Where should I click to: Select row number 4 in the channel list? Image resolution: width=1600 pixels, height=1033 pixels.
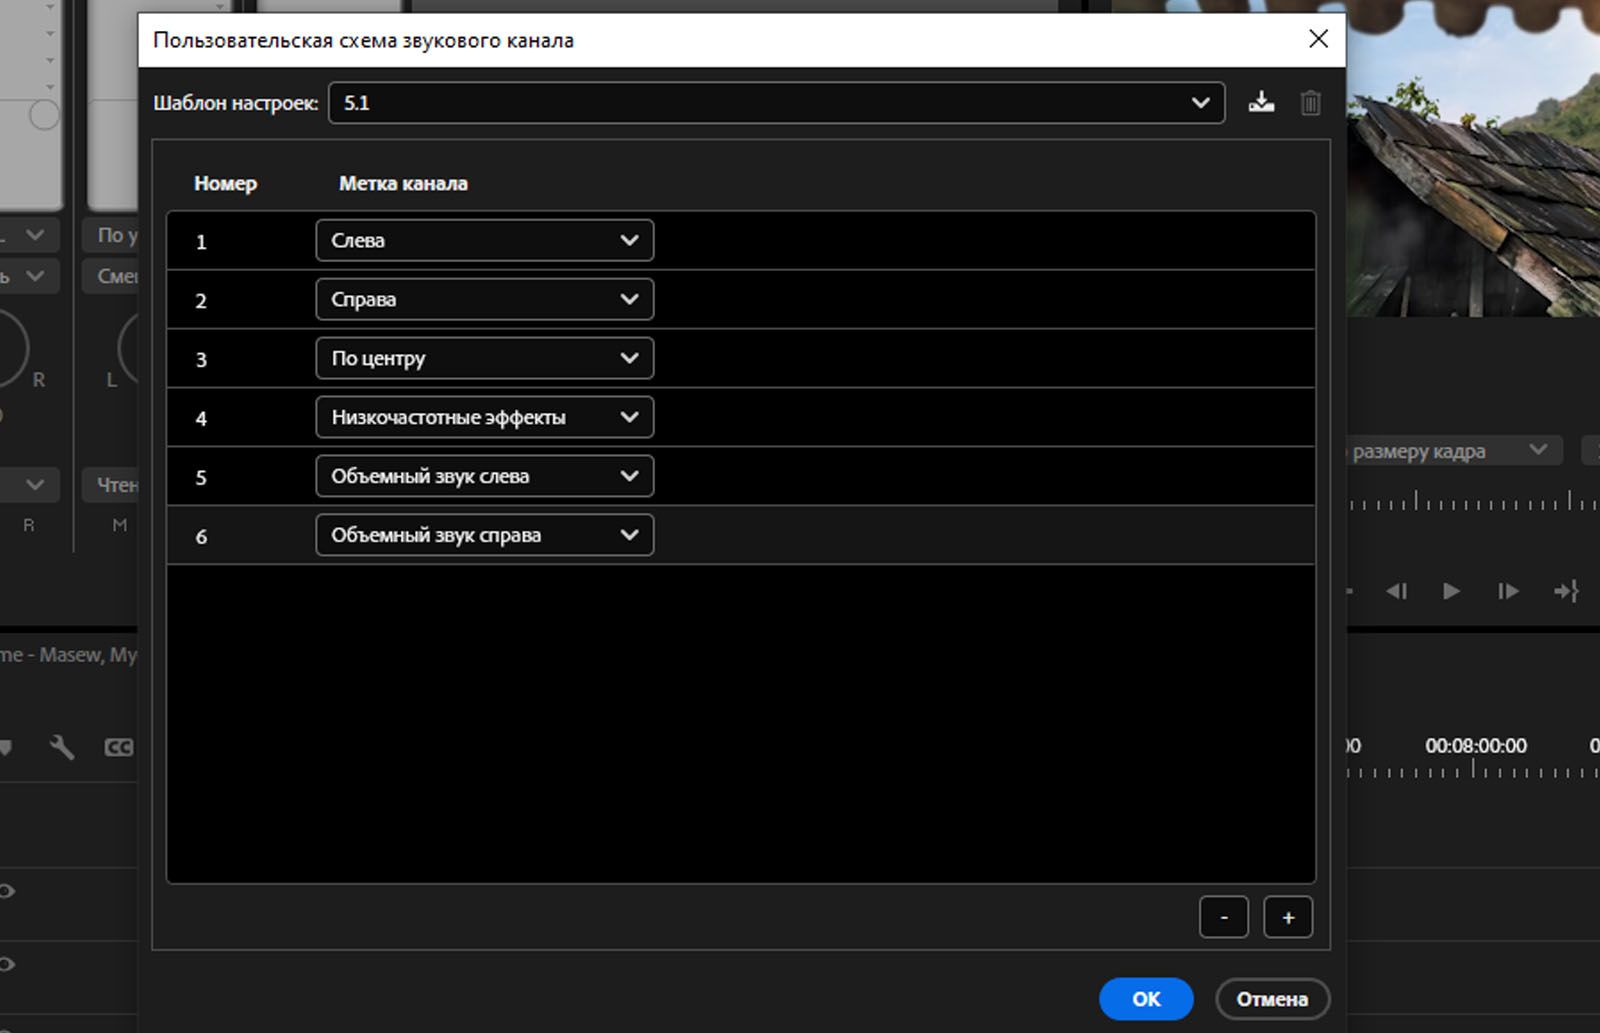[741, 418]
